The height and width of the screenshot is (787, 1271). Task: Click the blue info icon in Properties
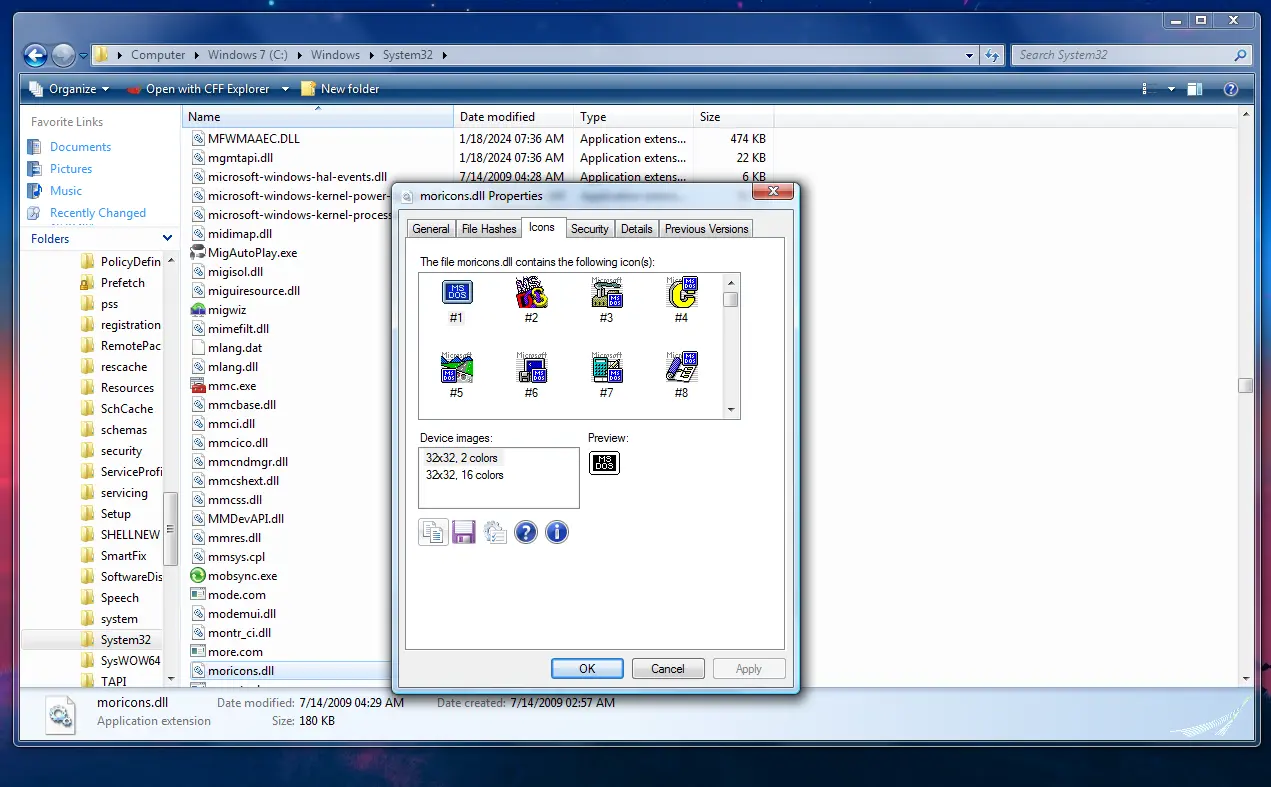(557, 532)
